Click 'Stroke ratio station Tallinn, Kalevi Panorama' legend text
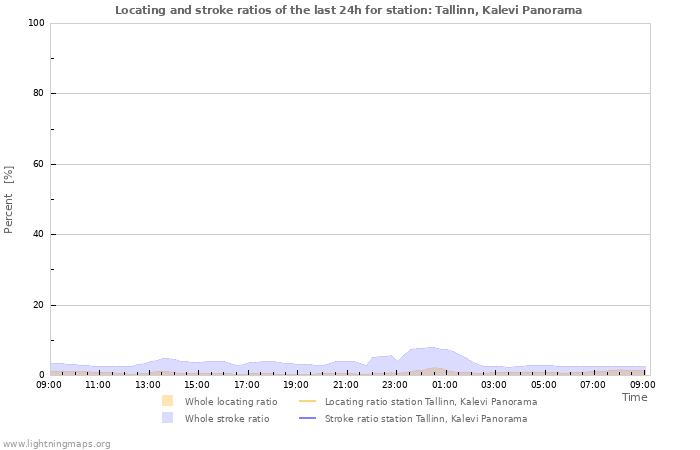700x450 pixels. tap(426, 418)
